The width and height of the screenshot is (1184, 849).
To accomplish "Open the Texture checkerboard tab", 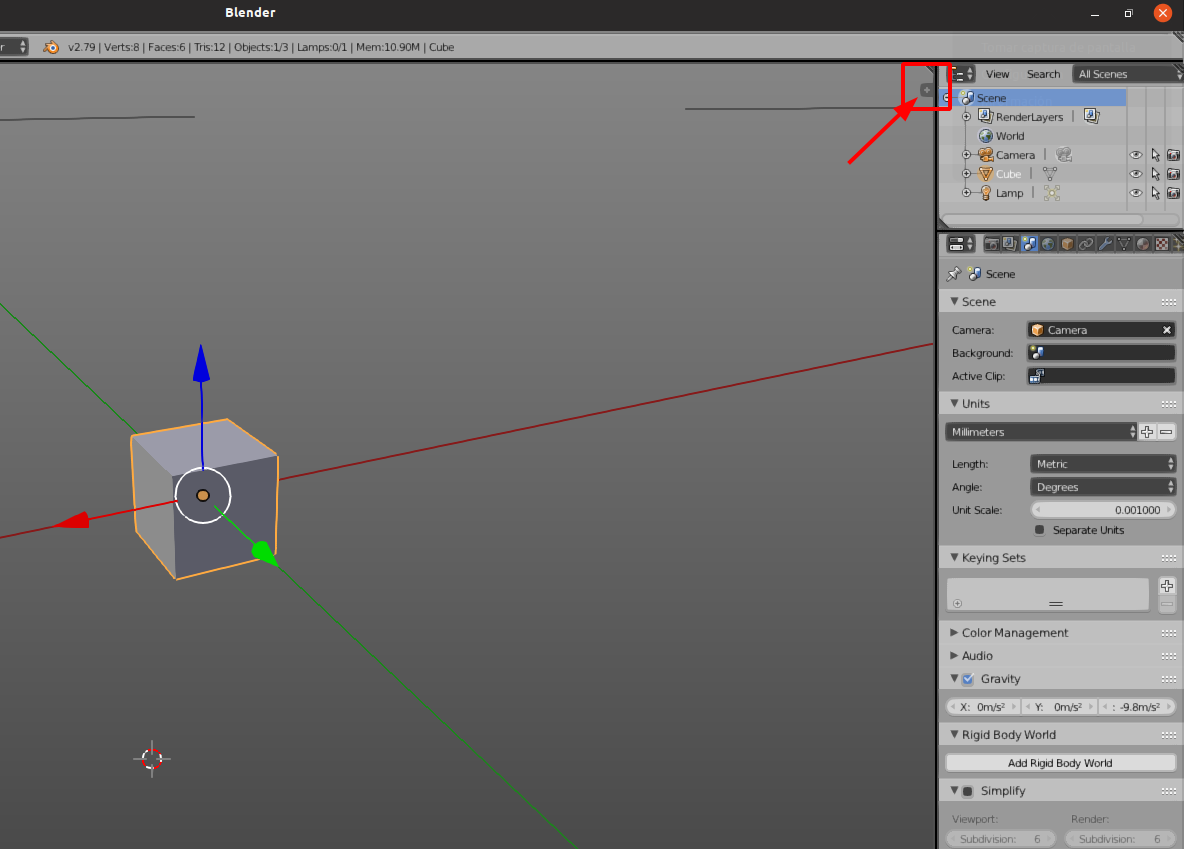I will point(1162,244).
